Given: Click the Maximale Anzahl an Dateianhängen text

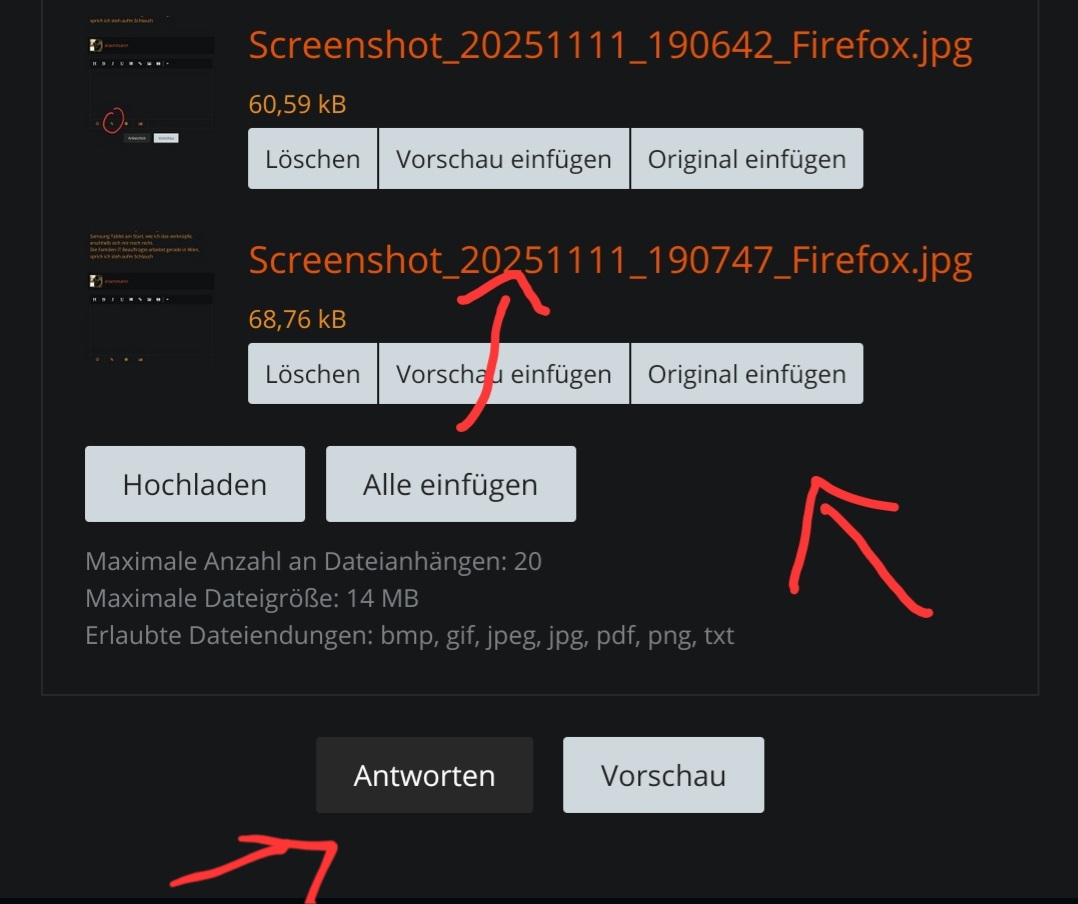Looking at the screenshot, I should coord(314,562).
